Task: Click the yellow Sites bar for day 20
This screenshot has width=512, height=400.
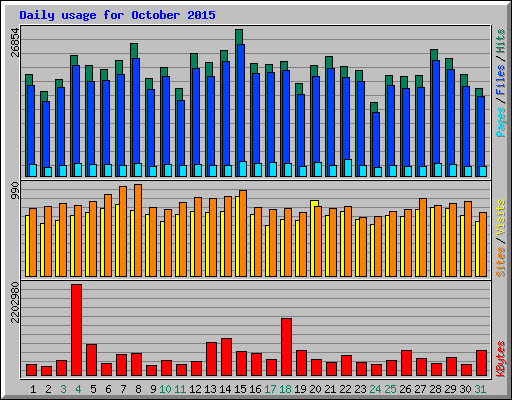Action: pos(313,238)
